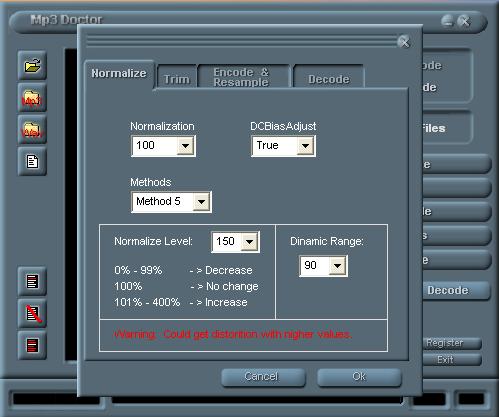
Task: Click the Wav folder icon
Action: 32,130
